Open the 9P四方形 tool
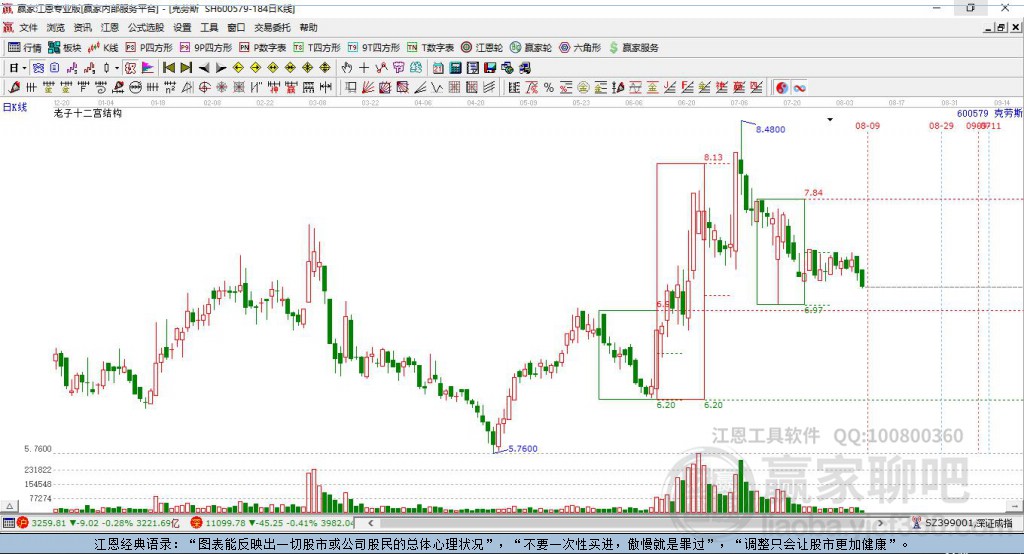The image size is (1024, 554). click(x=206, y=48)
